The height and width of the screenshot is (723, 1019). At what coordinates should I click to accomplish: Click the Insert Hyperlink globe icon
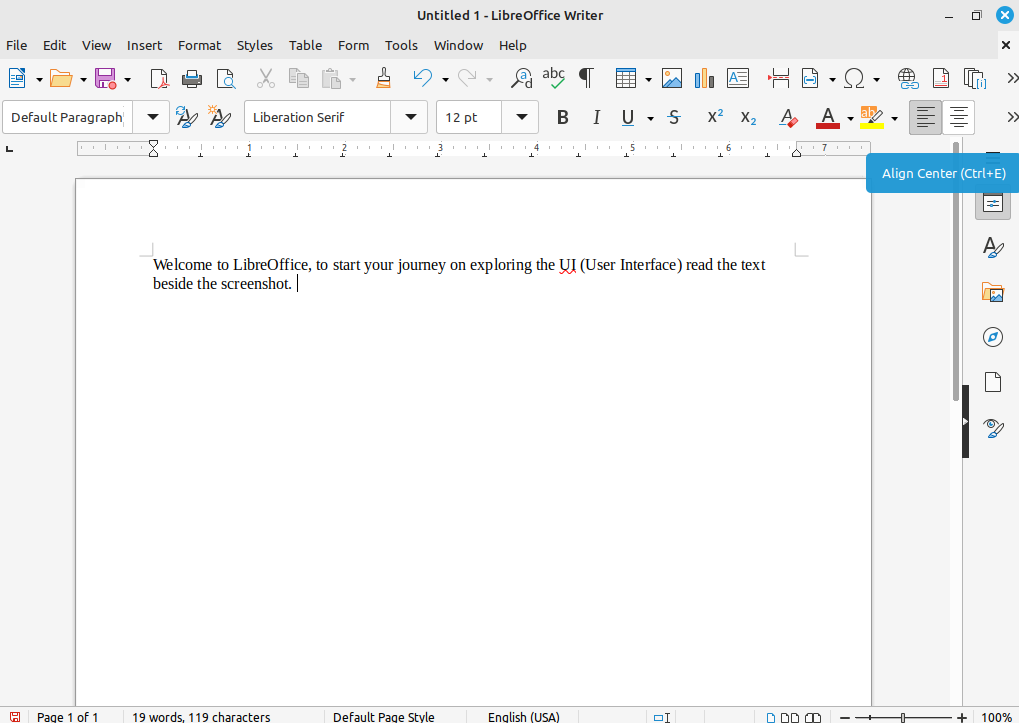coord(908,79)
